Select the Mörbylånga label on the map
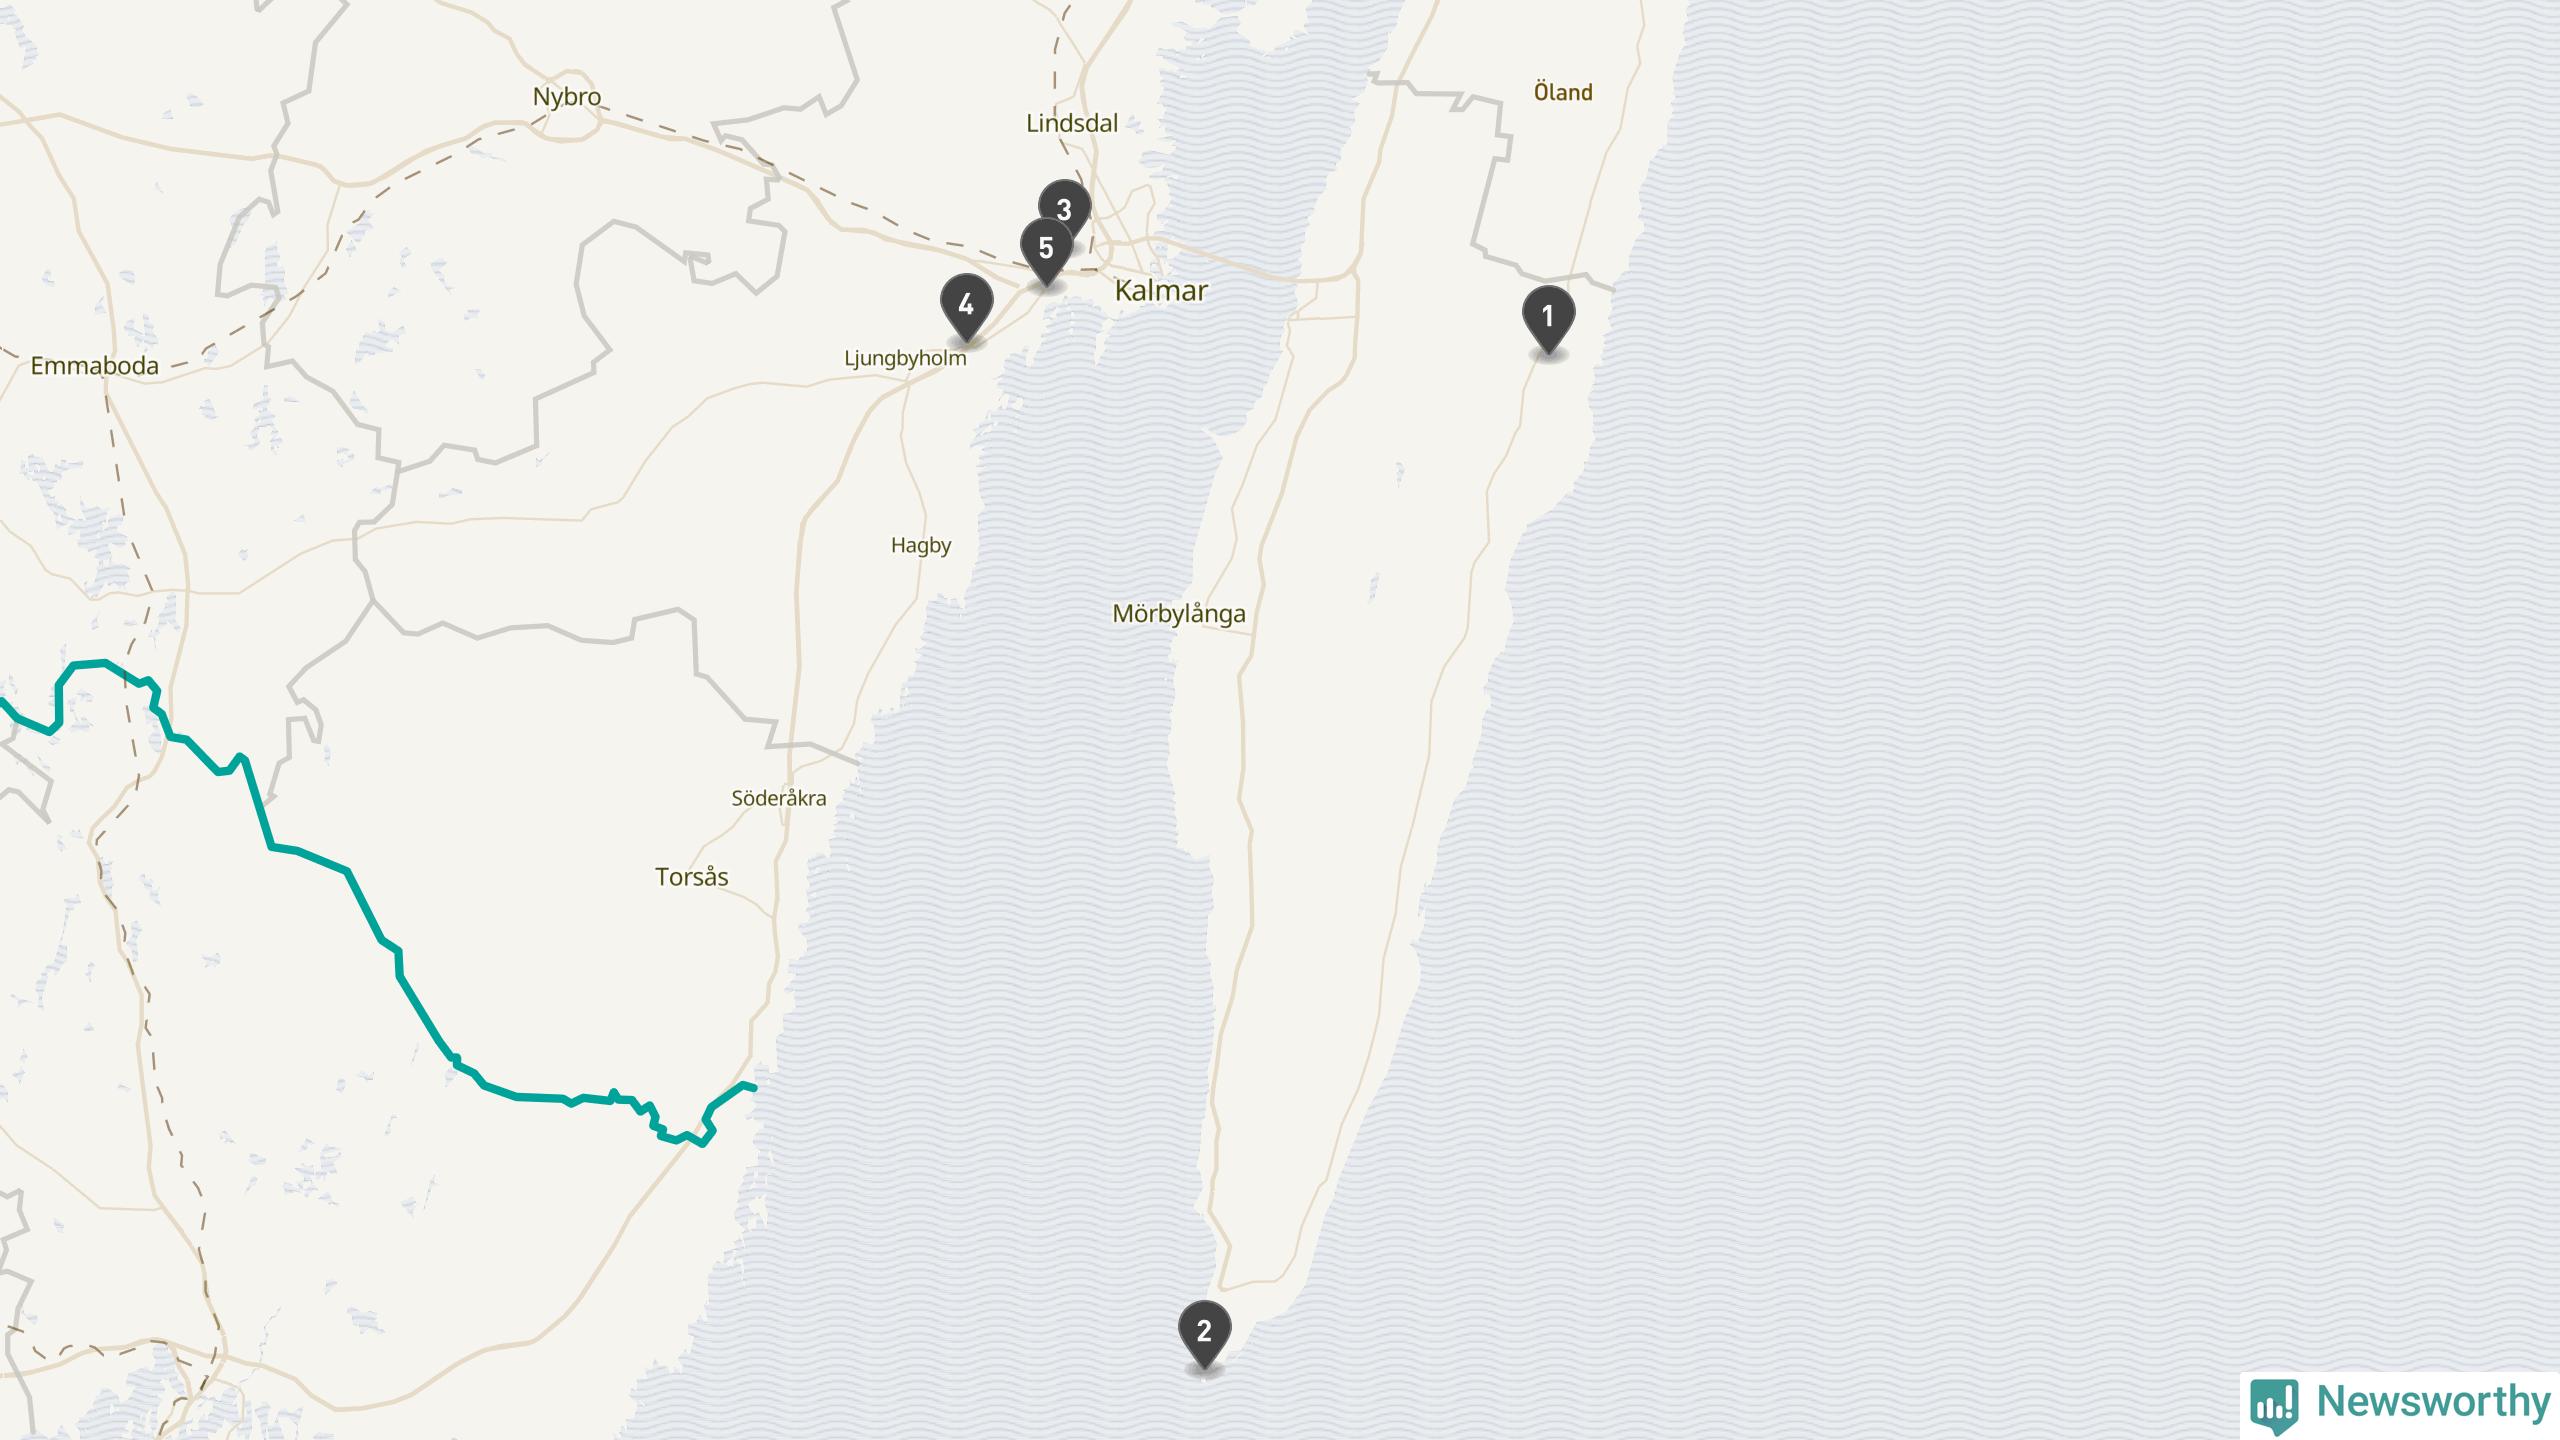 point(1179,614)
